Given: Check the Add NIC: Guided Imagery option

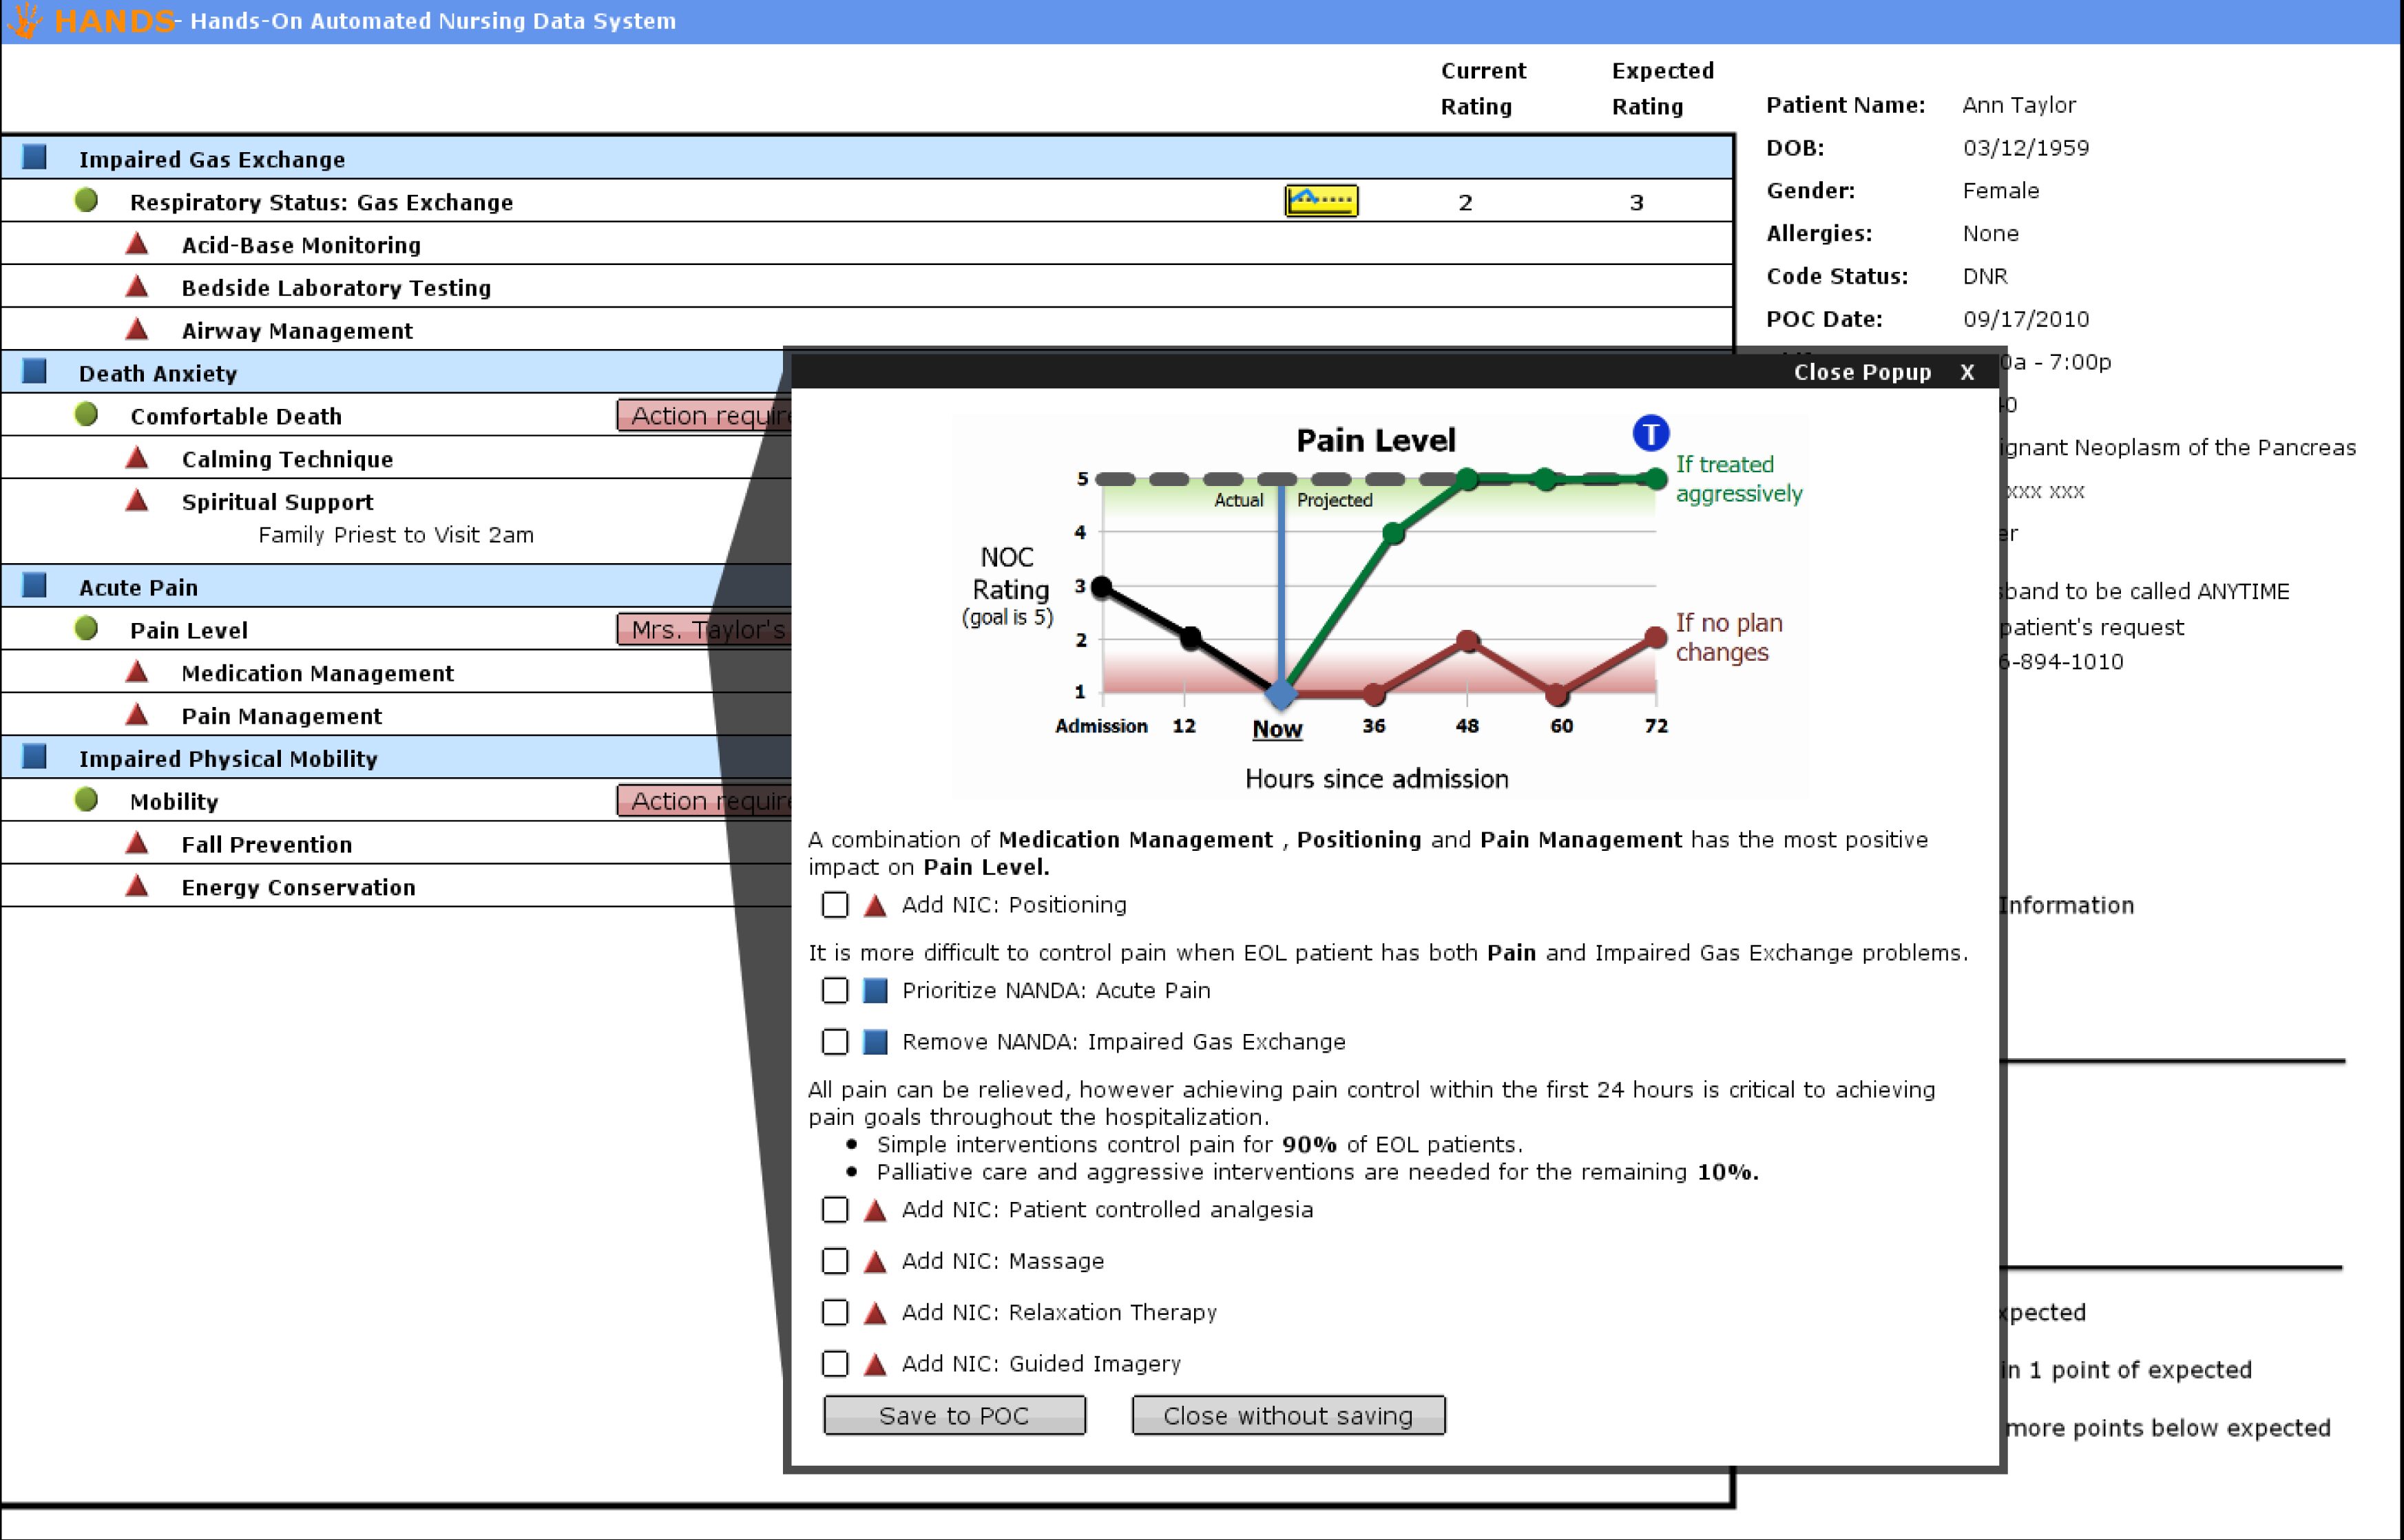Looking at the screenshot, I should [835, 1363].
